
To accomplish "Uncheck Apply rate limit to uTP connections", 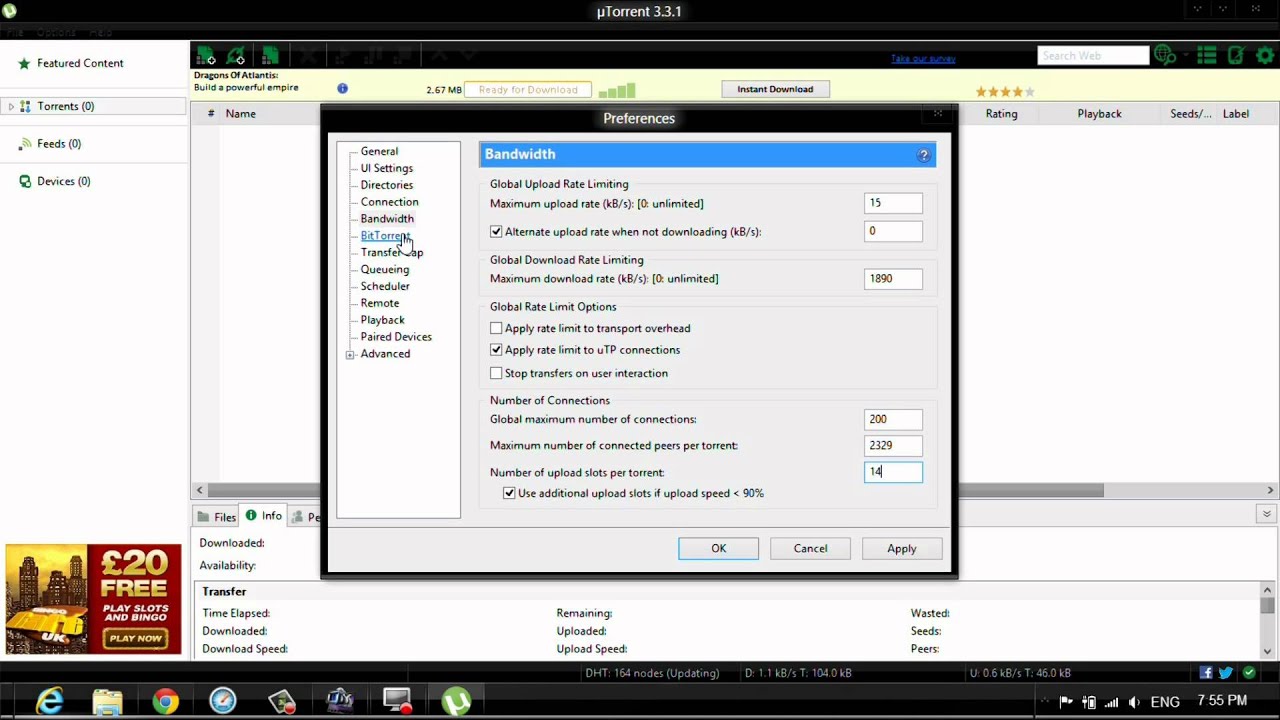I will 496,350.
